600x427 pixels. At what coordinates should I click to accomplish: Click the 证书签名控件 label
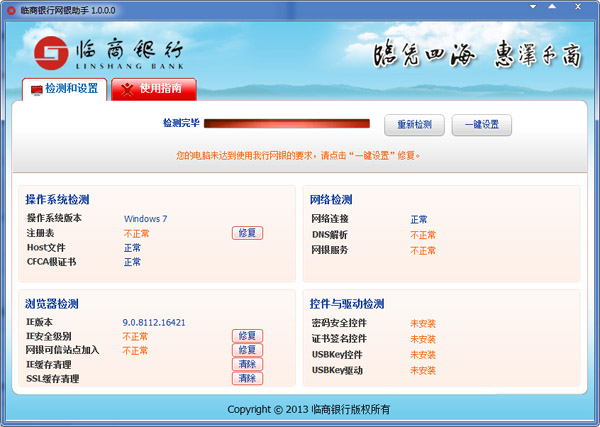click(339, 339)
